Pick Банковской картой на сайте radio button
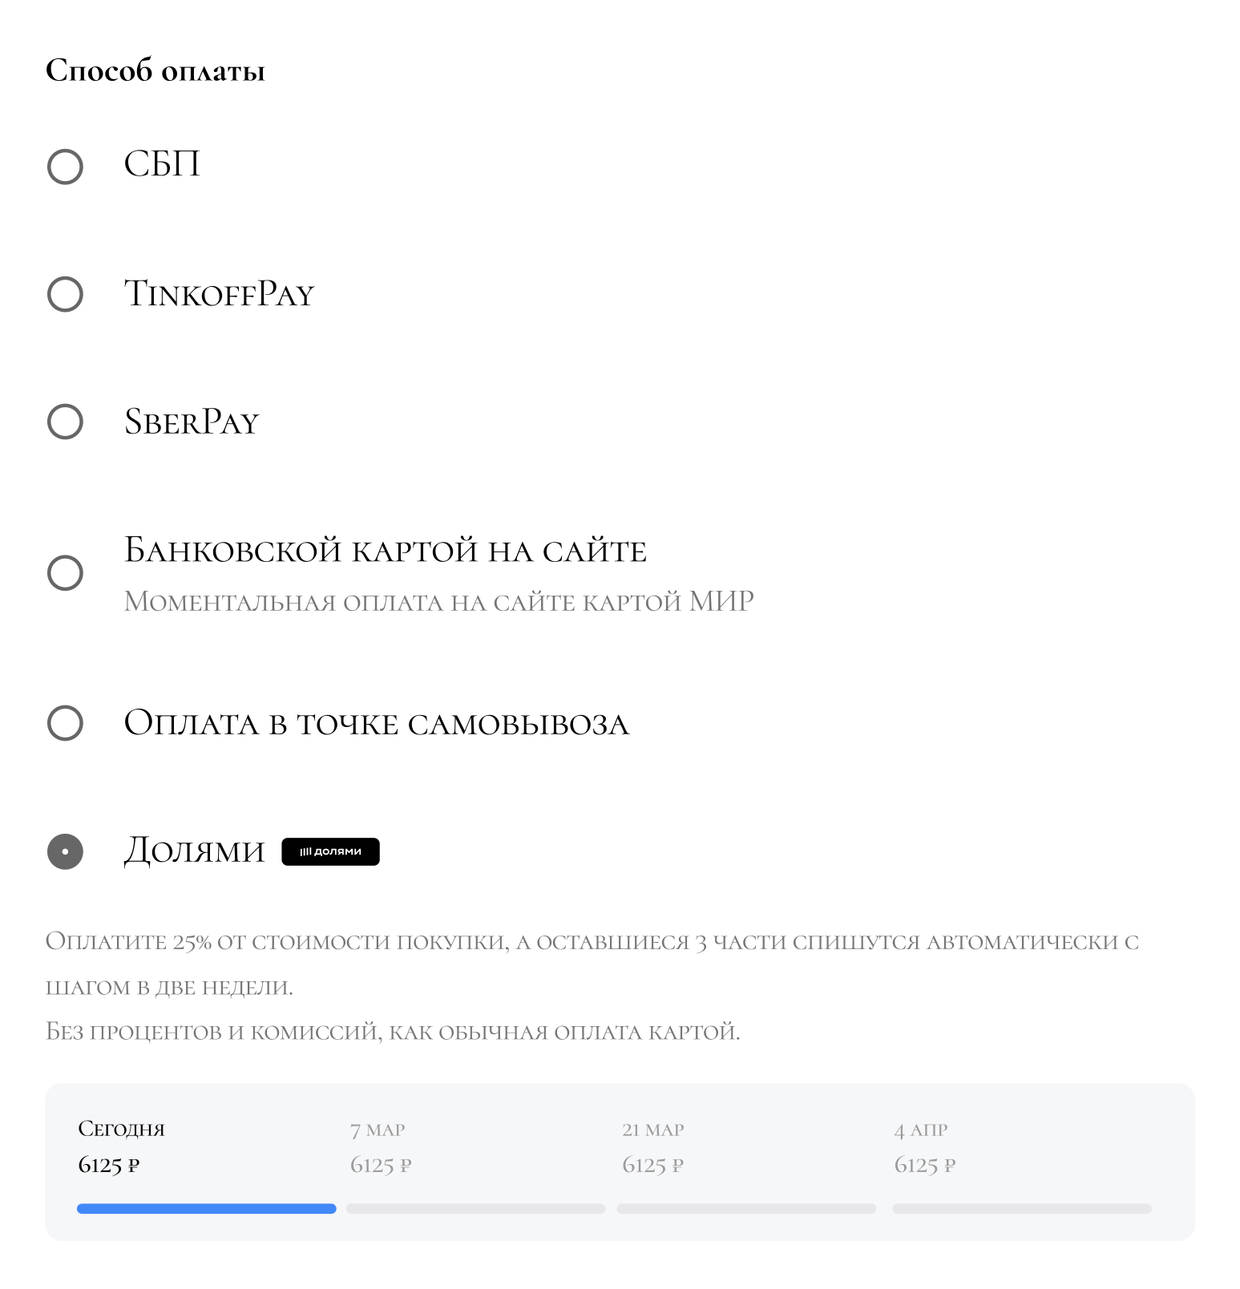 65,573
